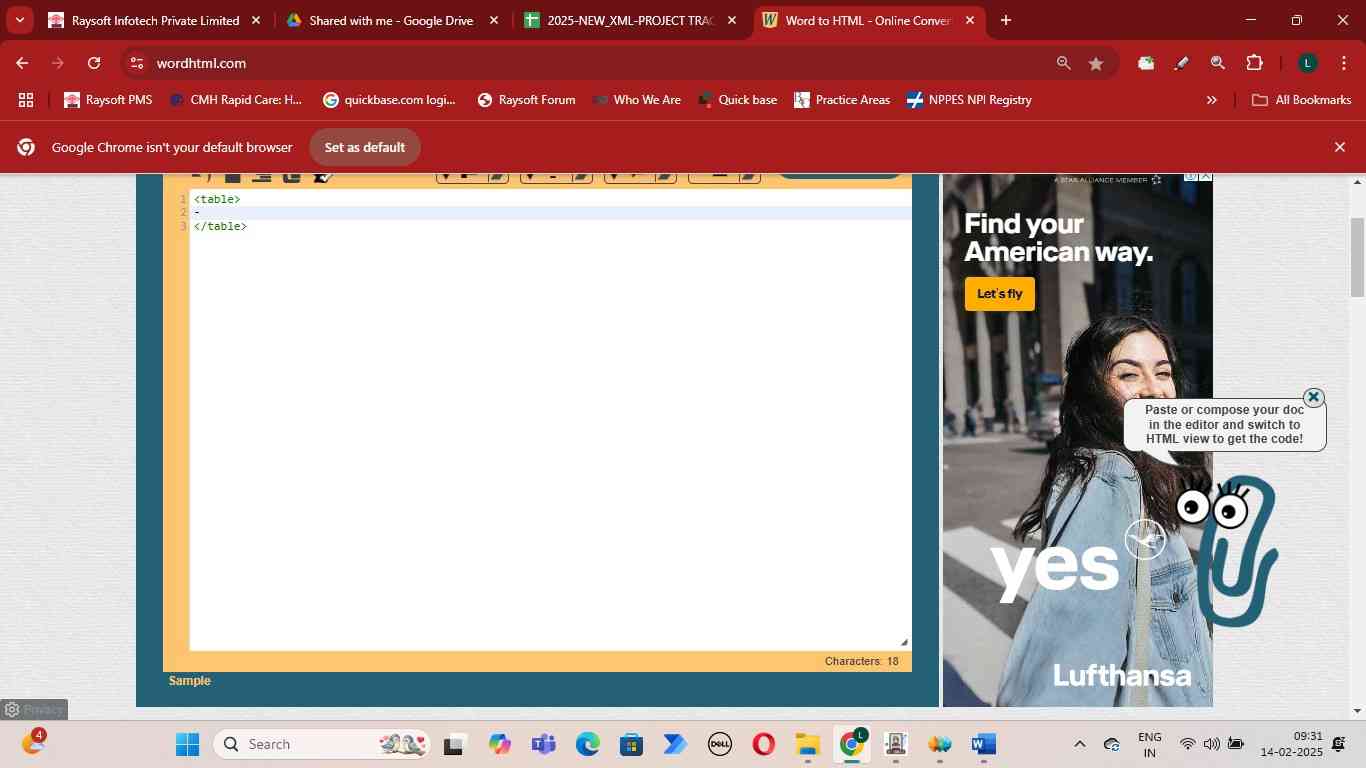Open Microsoft Teams from taskbar
This screenshot has width=1366, height=768.
click(543, 744)
